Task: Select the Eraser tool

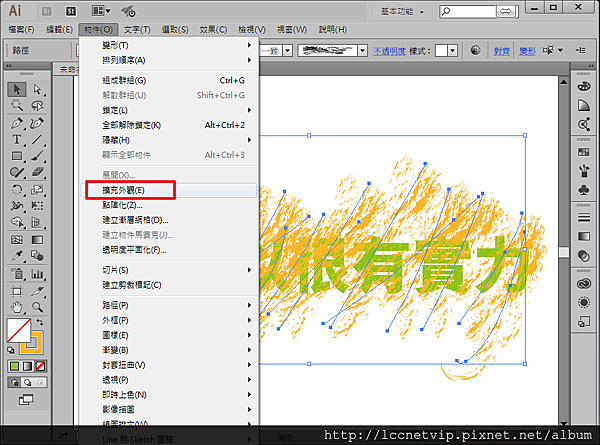Action: pyautogui.click(x=37, y=172)
